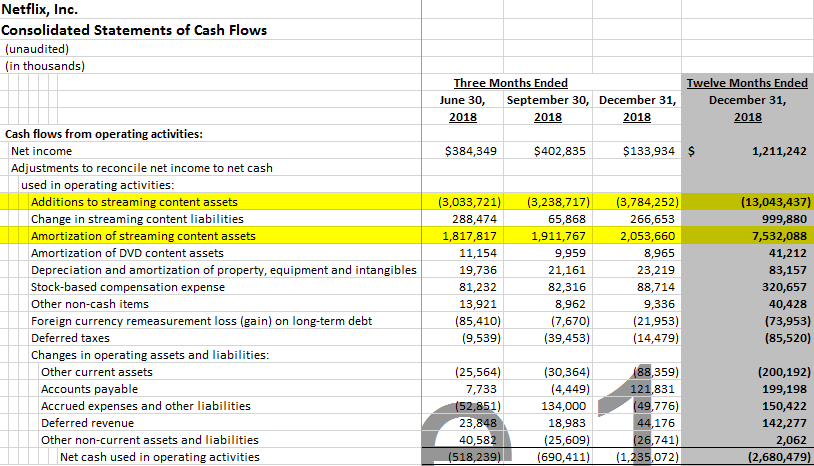814x466 pixels.
Task: Select 'Other non-current assets and liabilities' label
Action: (150, 440)
